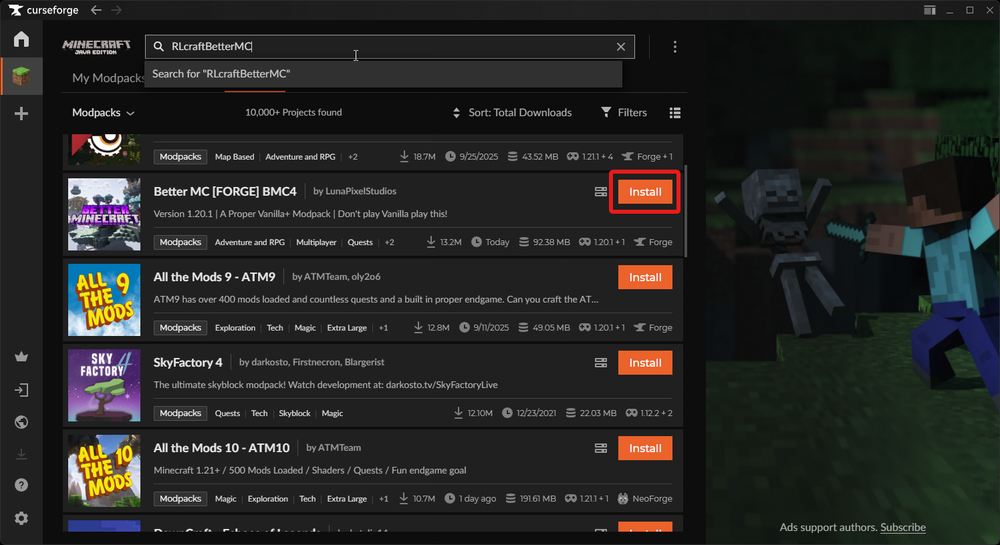
Task: Clear the search field with X icon
Action: [620, 47]
